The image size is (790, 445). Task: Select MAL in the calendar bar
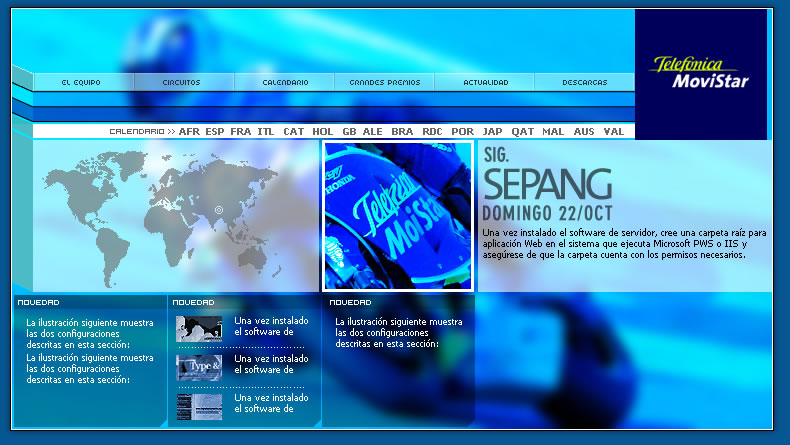coord(553,132)
